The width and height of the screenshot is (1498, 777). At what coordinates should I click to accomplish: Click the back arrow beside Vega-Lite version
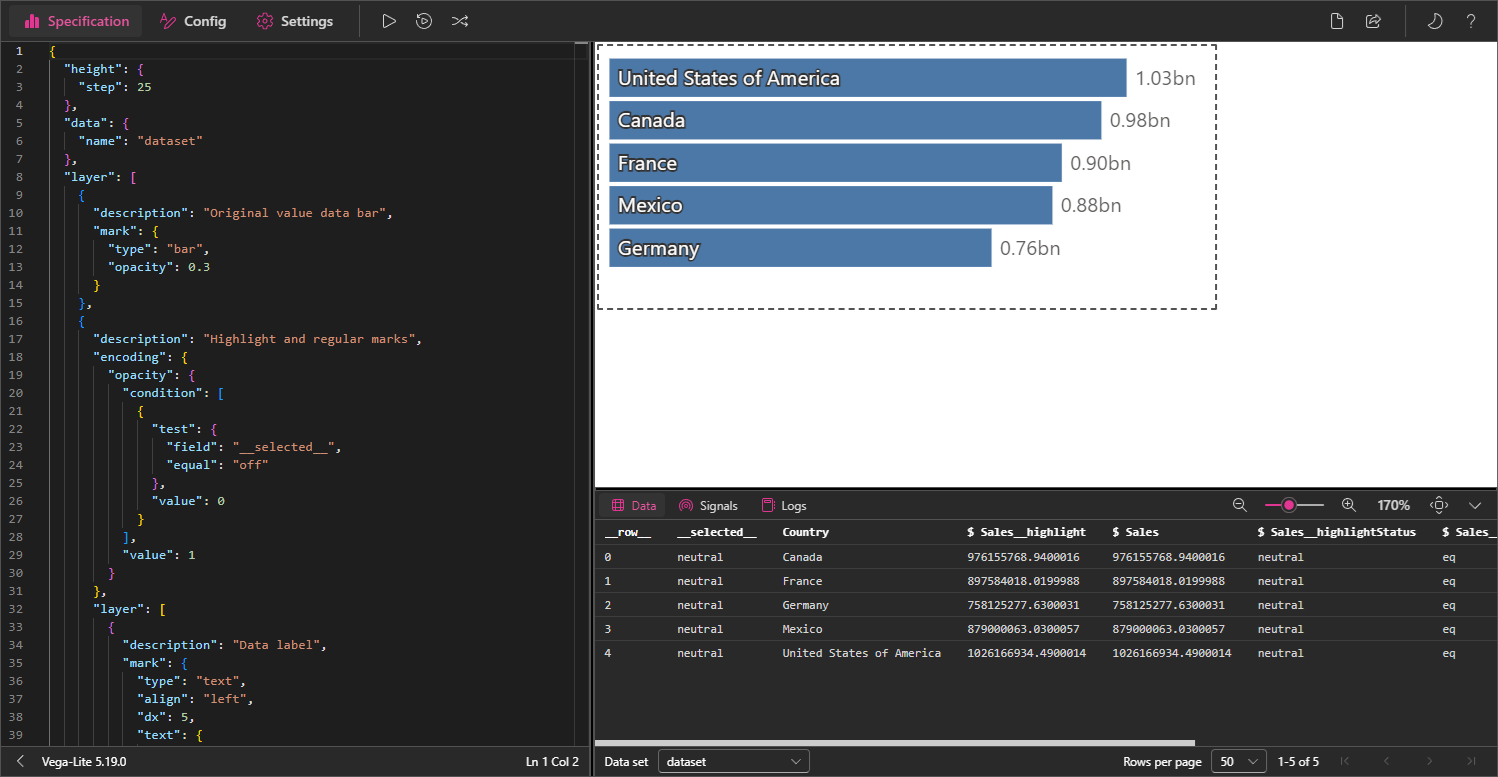click(20, 762)
